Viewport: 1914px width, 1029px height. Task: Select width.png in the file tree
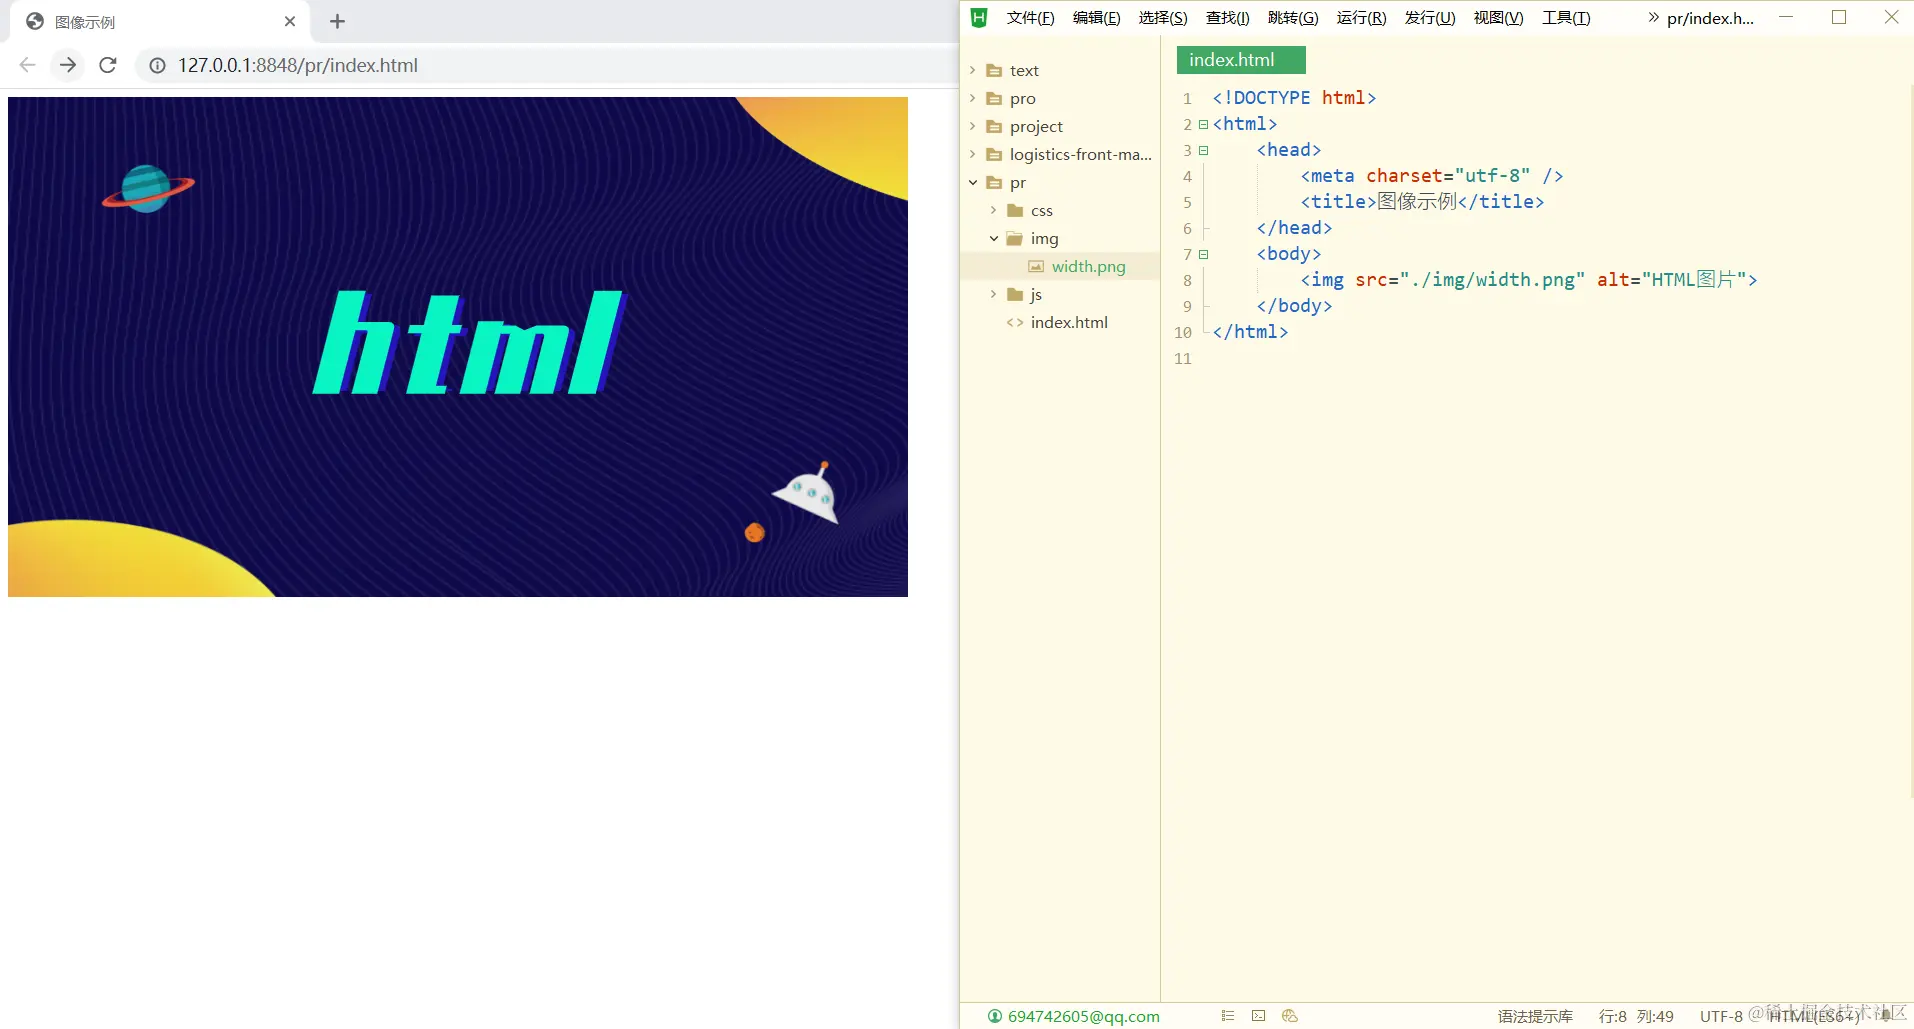(1088, 266)
